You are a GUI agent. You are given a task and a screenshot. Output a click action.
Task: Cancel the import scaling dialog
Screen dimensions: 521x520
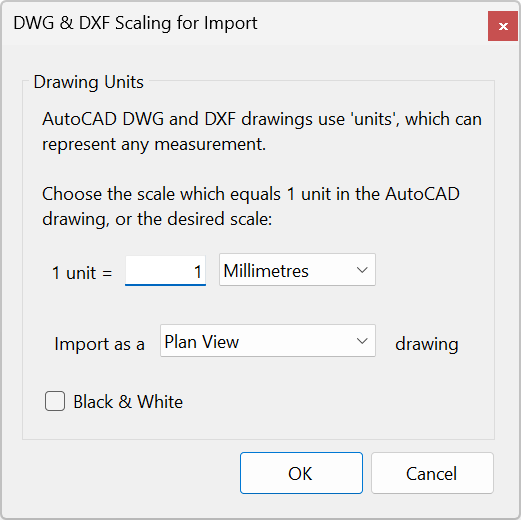pyautogui.click(x=432, y=473)
